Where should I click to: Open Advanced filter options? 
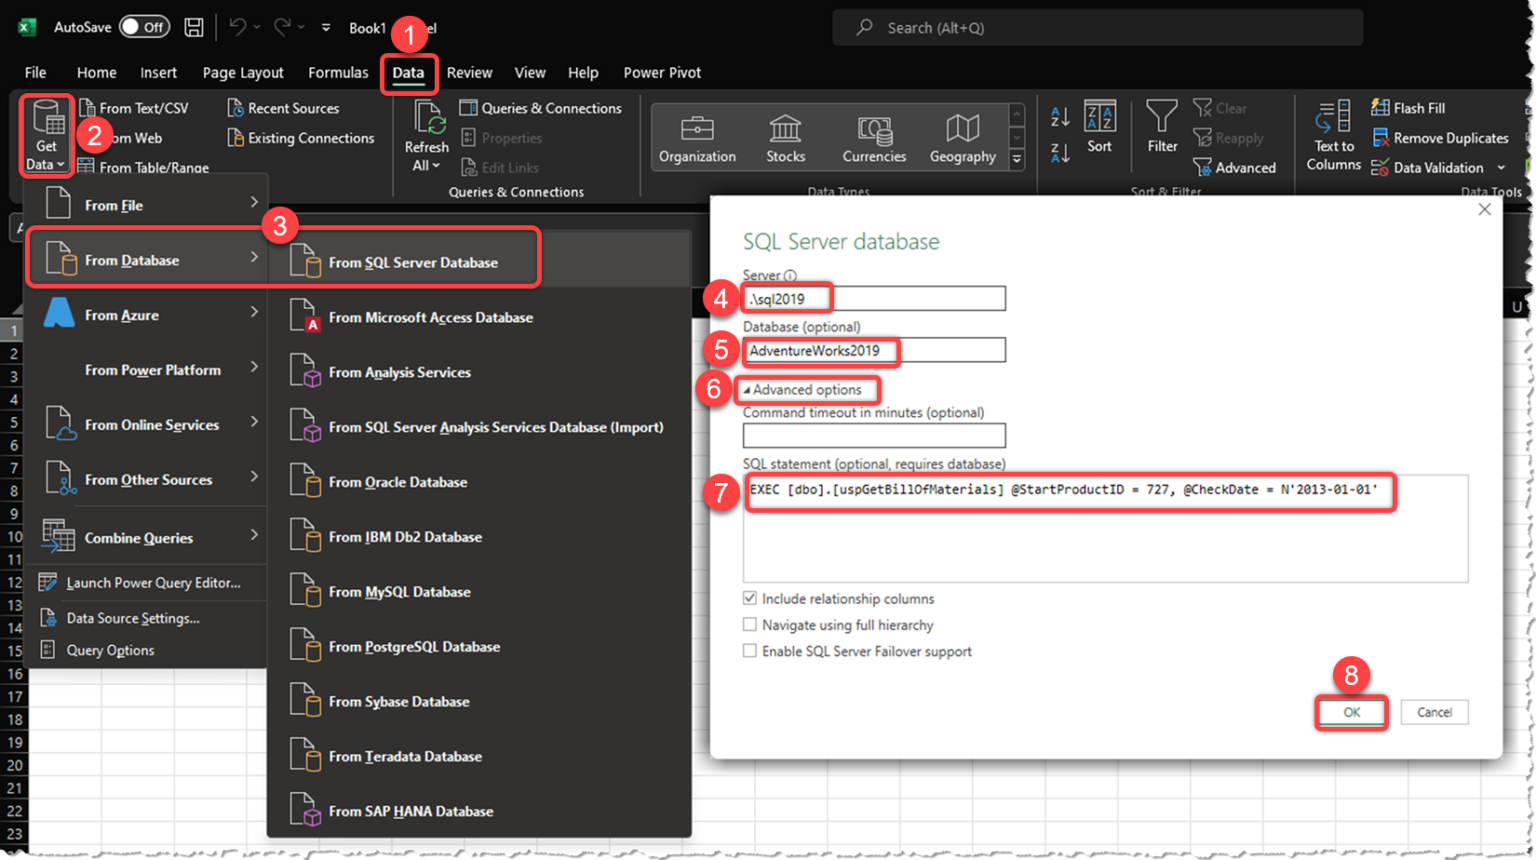(1235, 168)
